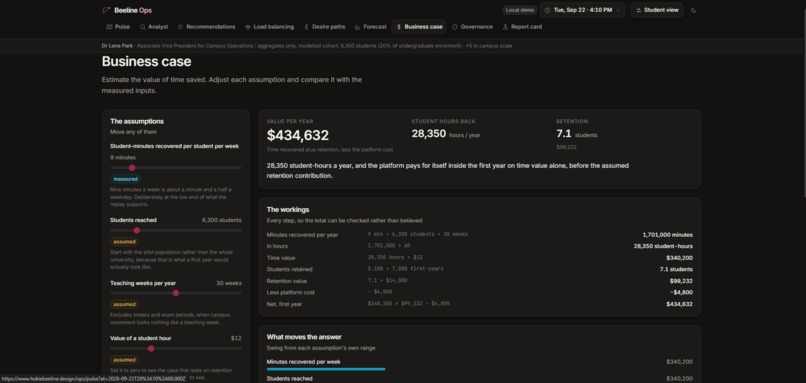Click the What moves the answer heading

point(304,337)
